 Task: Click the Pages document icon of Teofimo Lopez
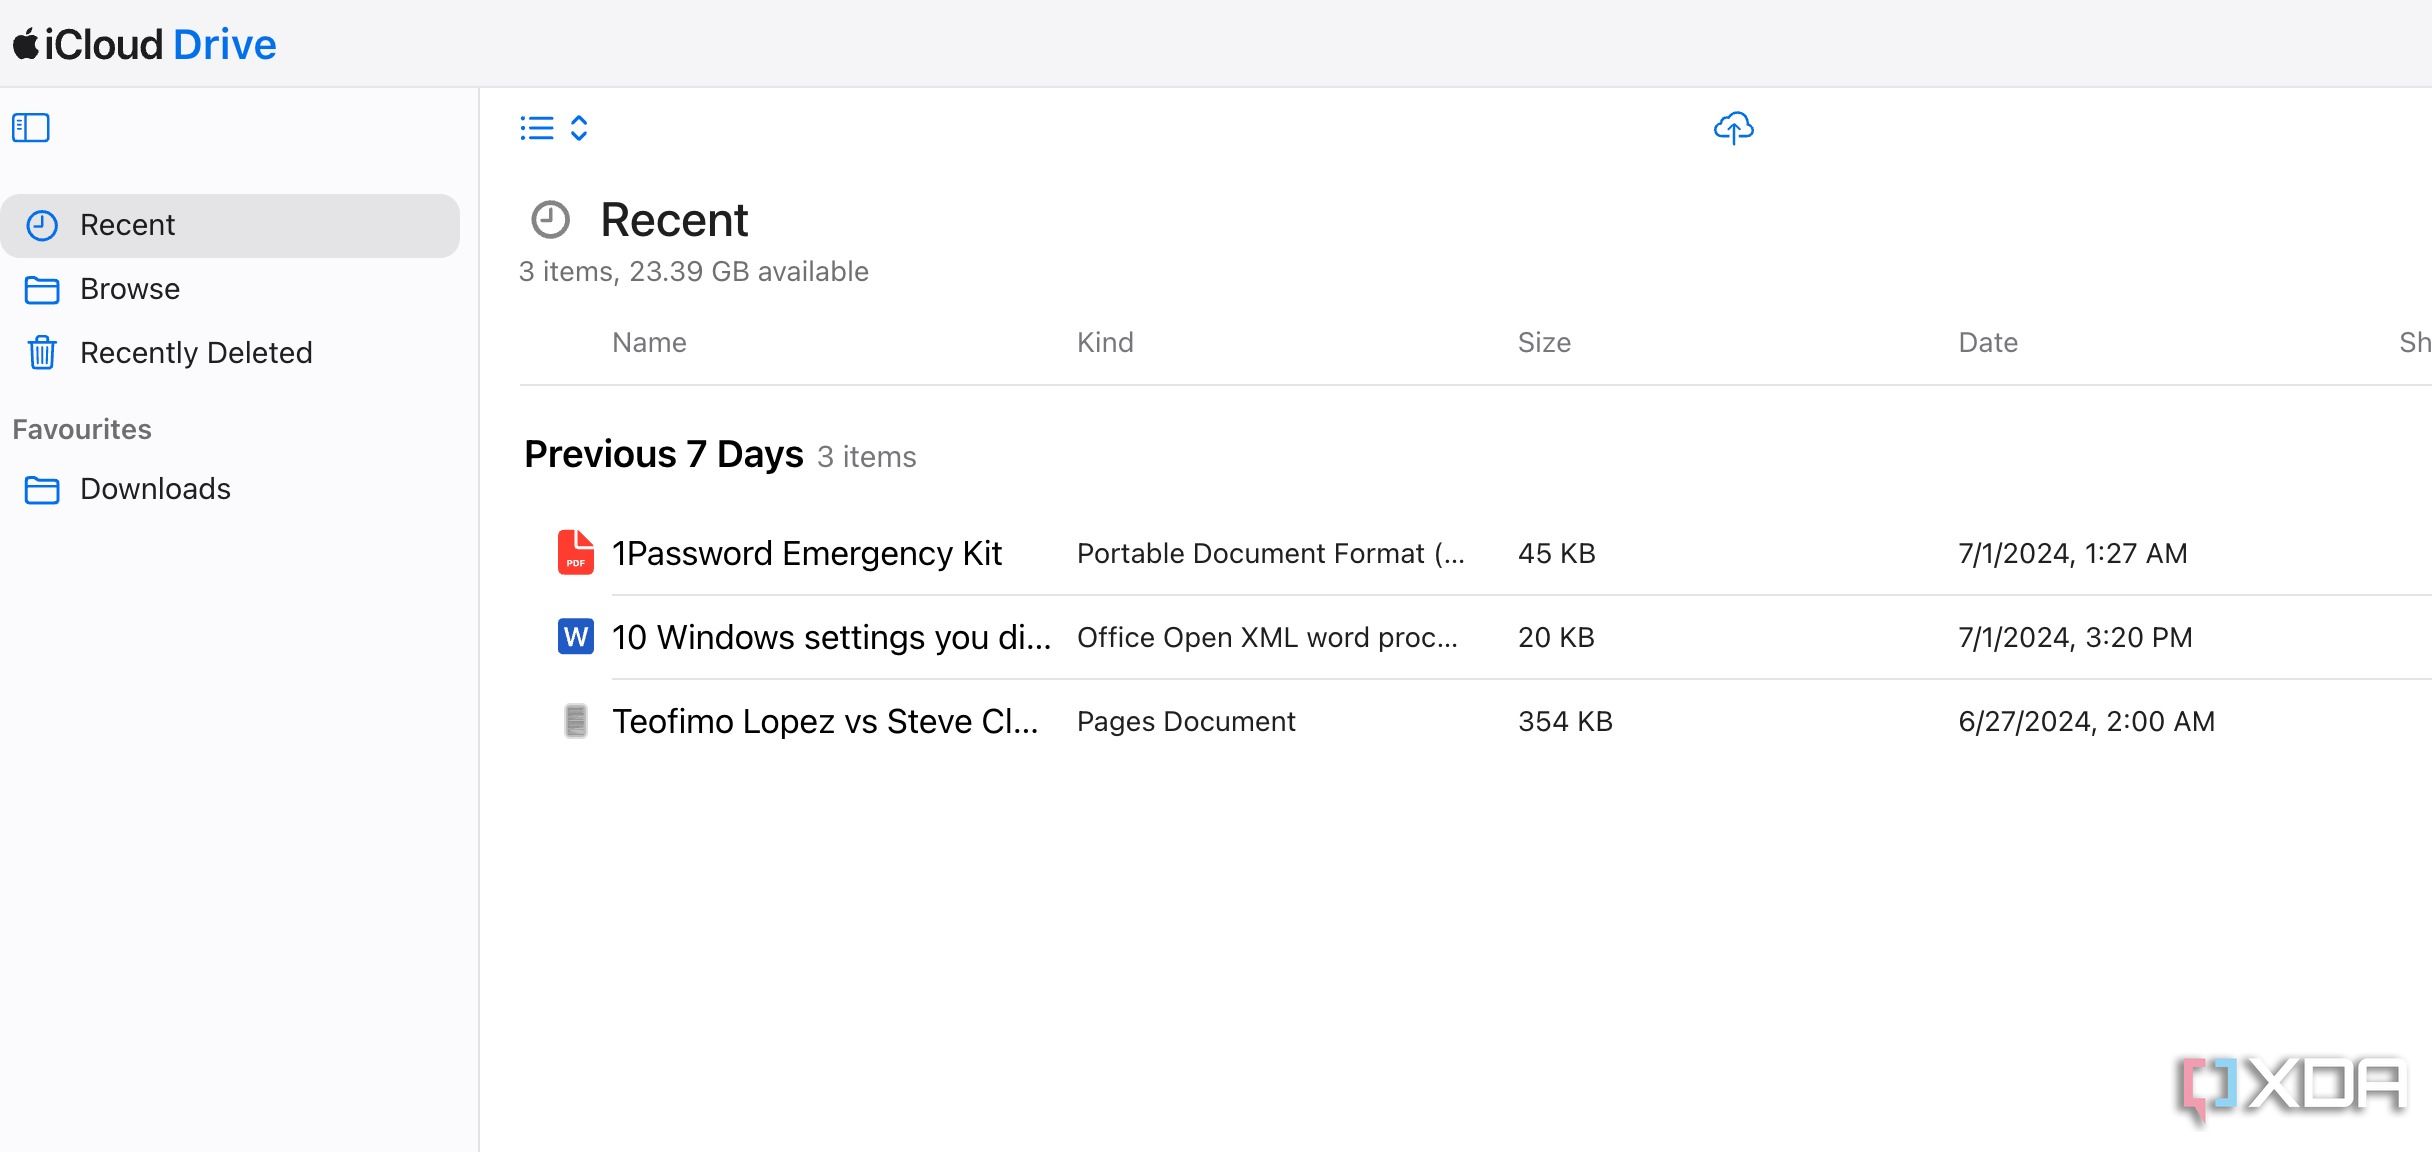575,720
